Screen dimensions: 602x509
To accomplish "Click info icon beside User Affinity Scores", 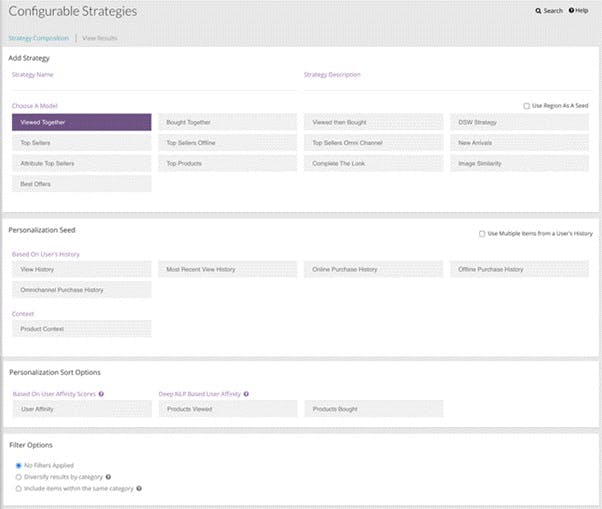I will click(102, 394).
